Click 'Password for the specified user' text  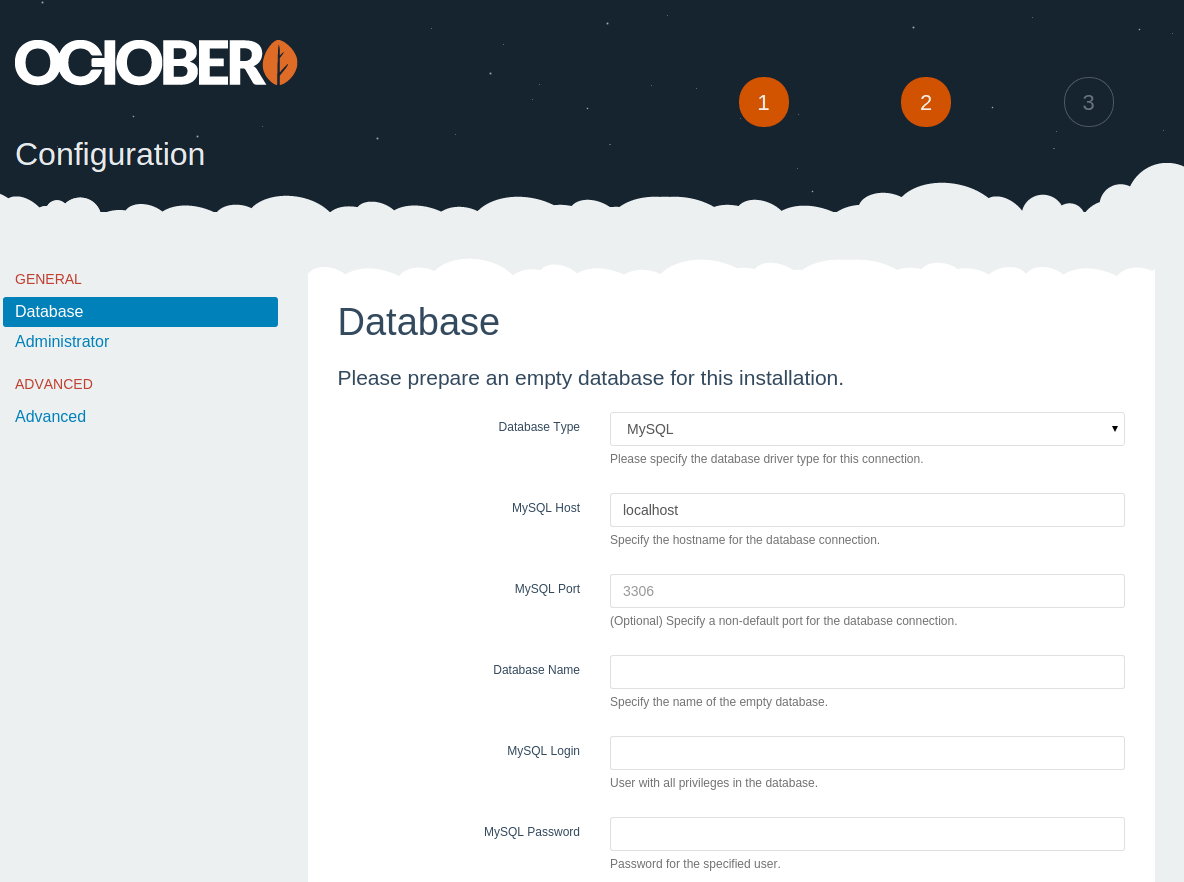tap(695, 864)
